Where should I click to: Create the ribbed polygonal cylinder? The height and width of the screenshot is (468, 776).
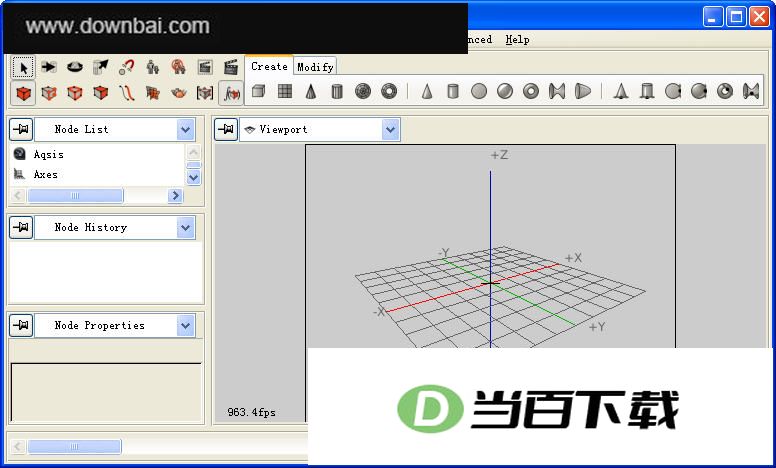tap(337, 91)
